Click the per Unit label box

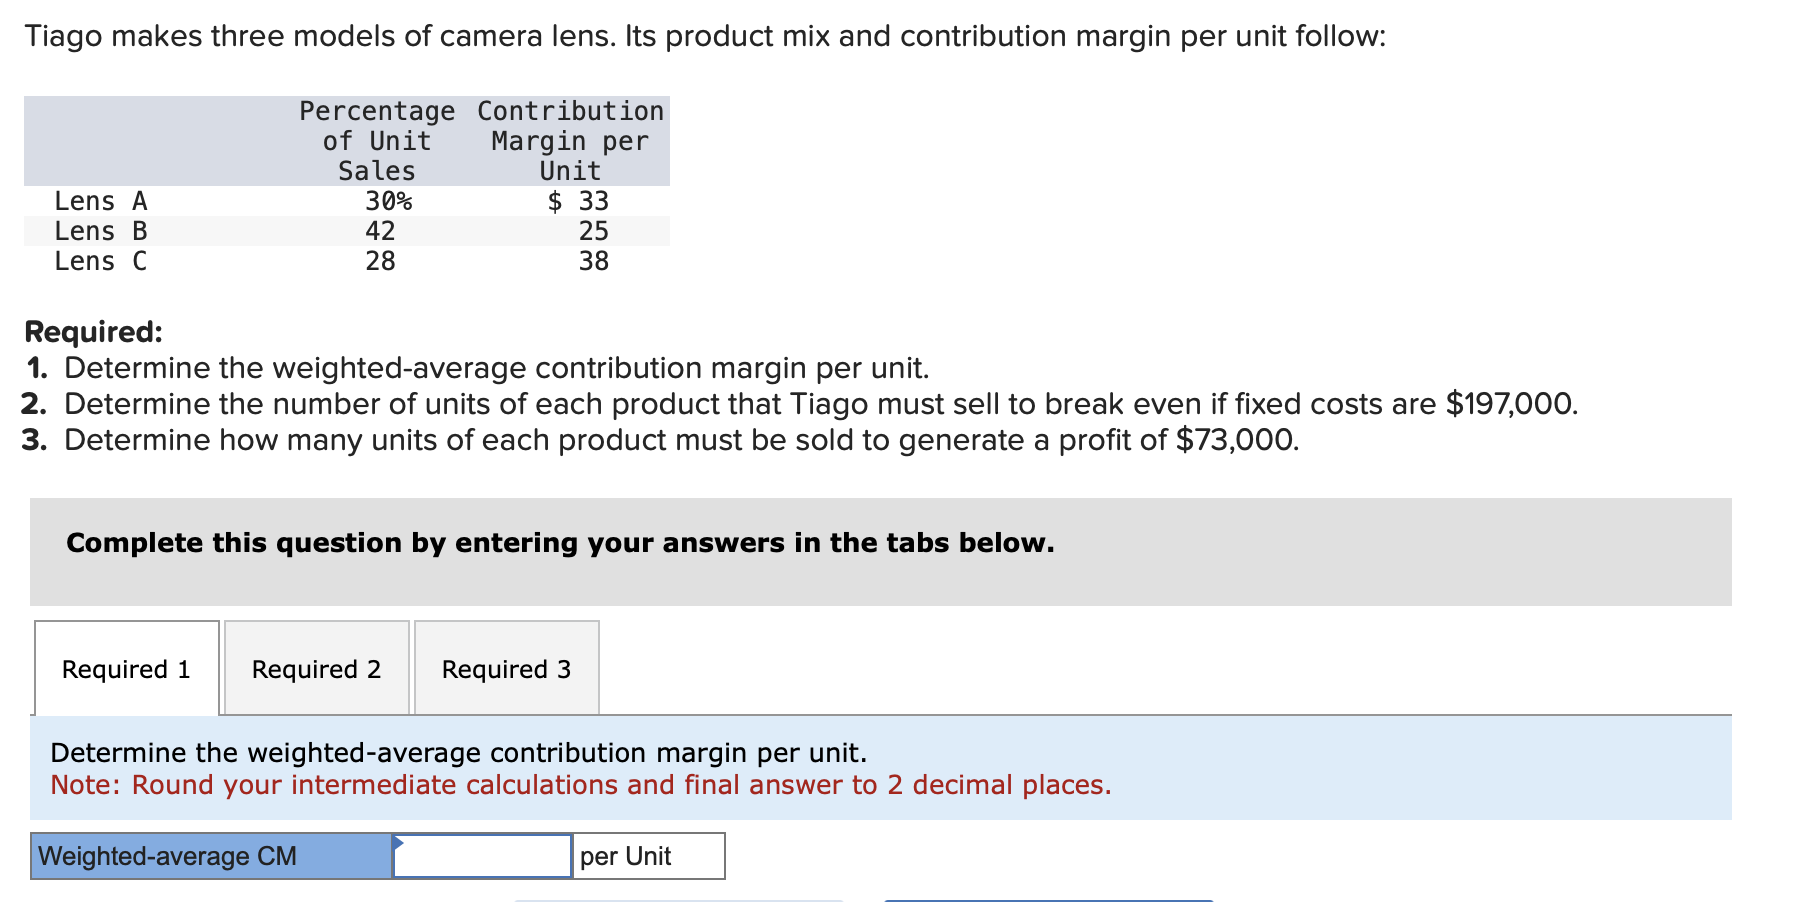pos(646,855)
